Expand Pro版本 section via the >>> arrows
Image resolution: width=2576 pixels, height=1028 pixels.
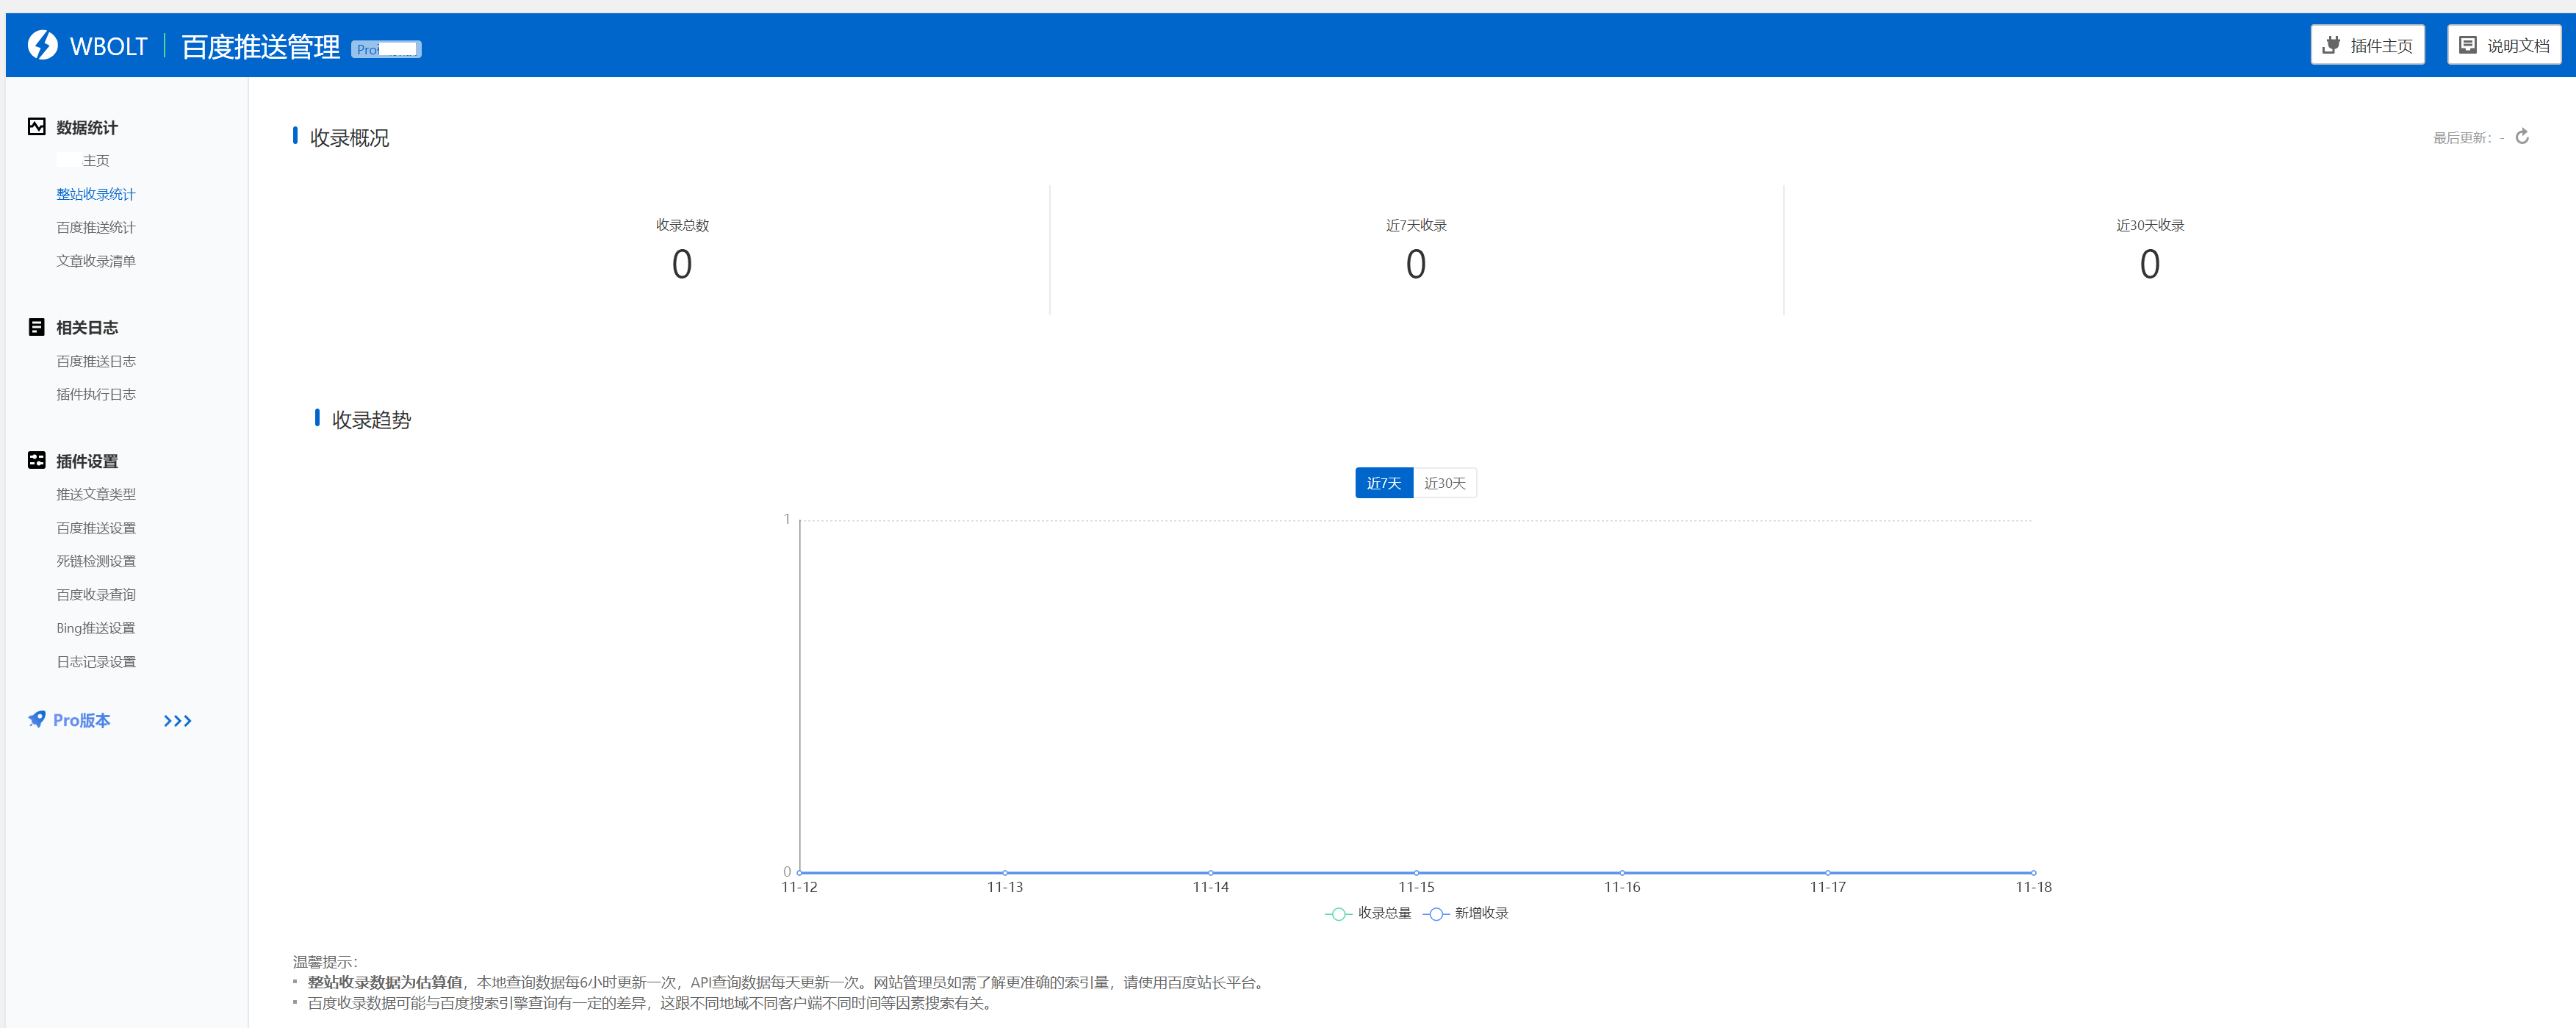coord(177,720)
